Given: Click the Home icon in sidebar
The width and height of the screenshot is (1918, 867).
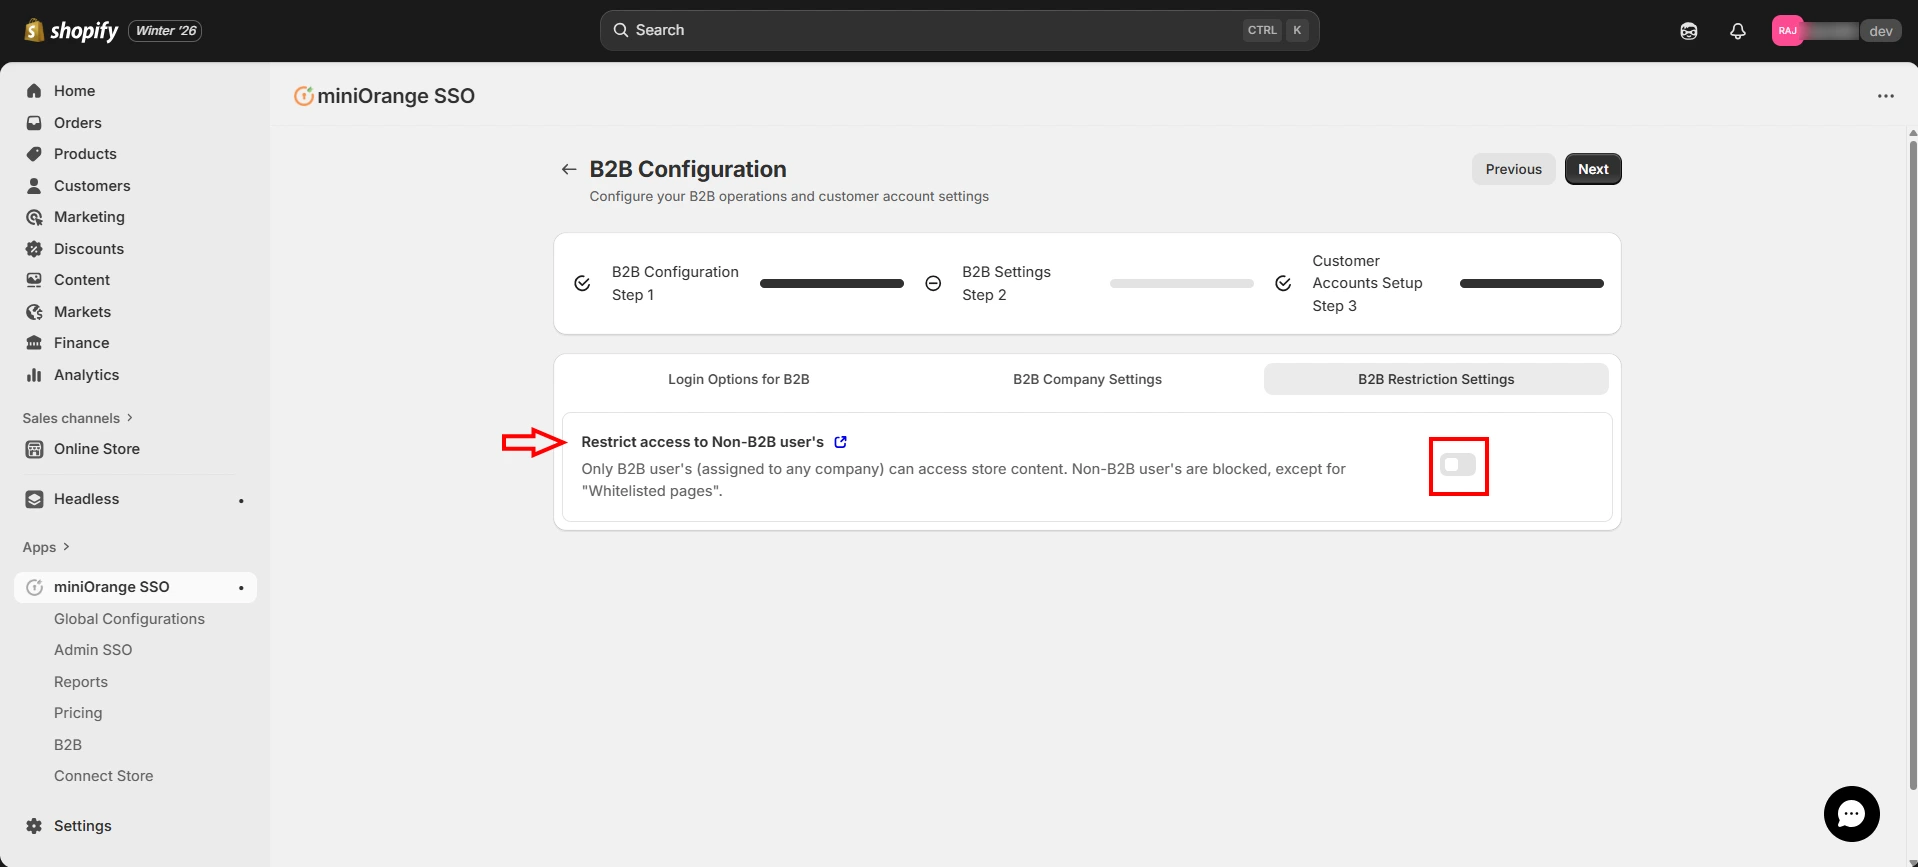Looking at the screenshot, I should click(x=34, y=91).
